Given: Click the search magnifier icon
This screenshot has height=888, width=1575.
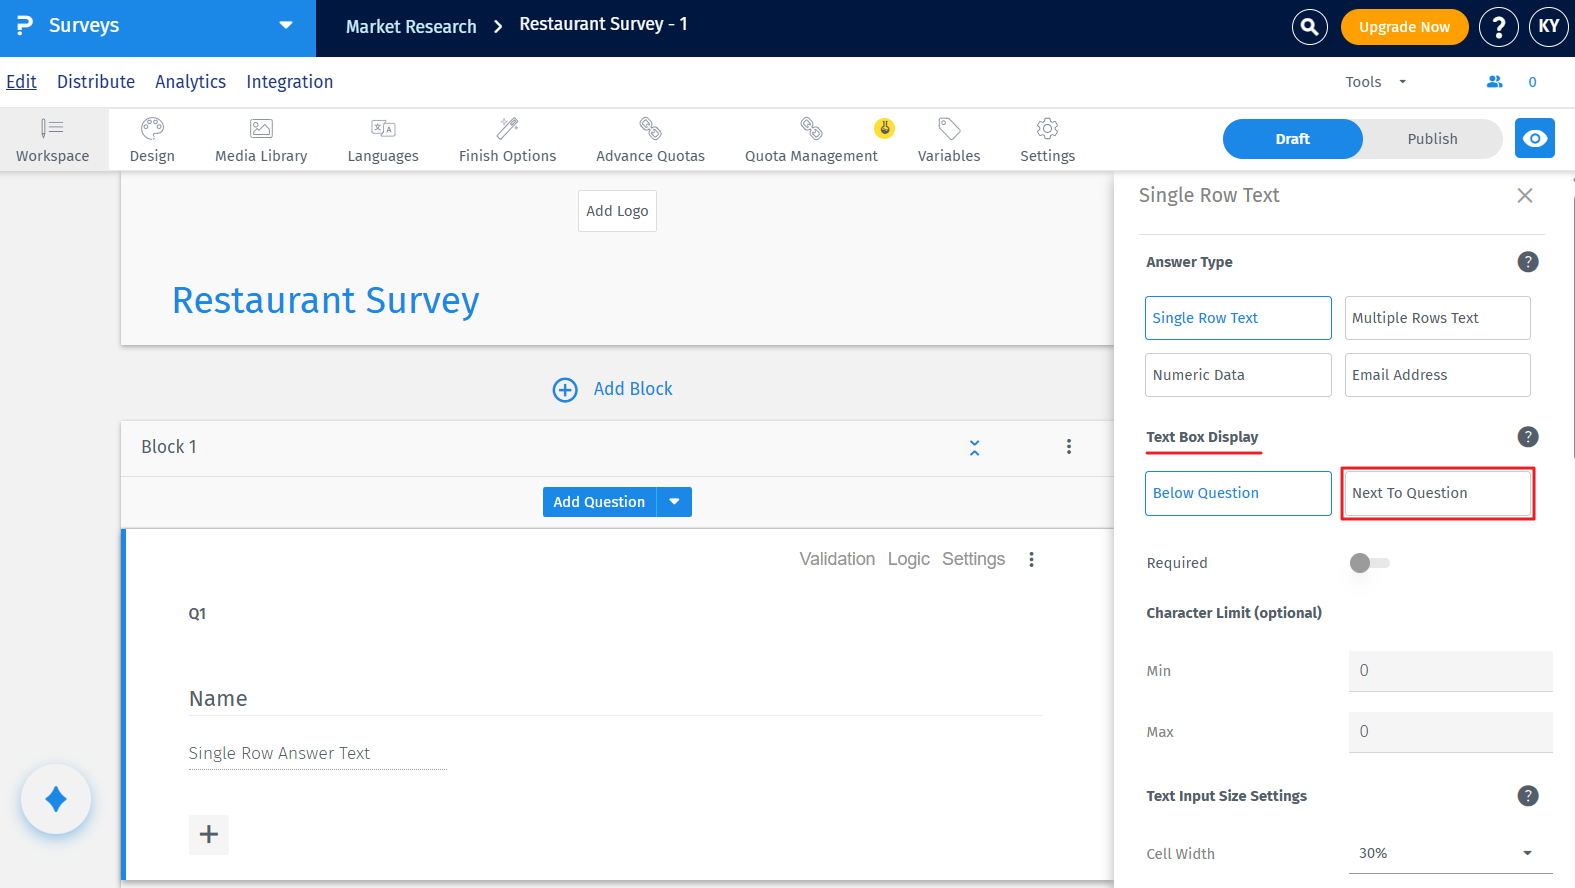Looking at the screenshot, I should [1309, 27].
